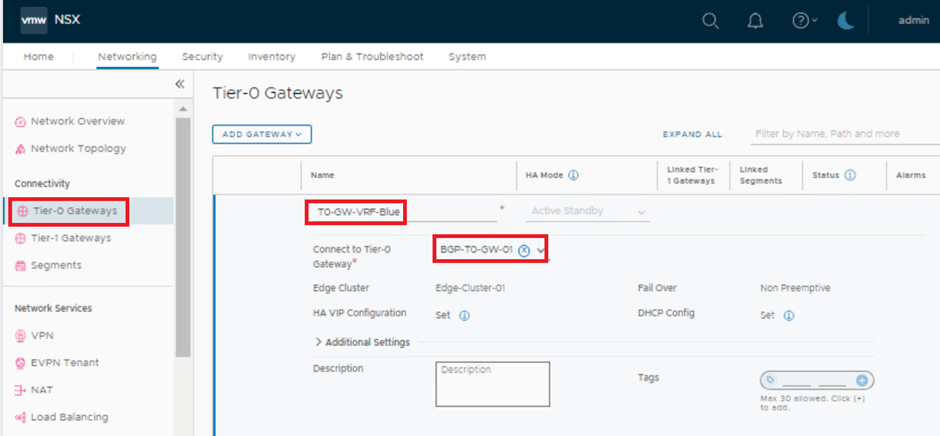
Task: Switch to the Plan & Troubleshoot tab
Action: click(372, 57)
